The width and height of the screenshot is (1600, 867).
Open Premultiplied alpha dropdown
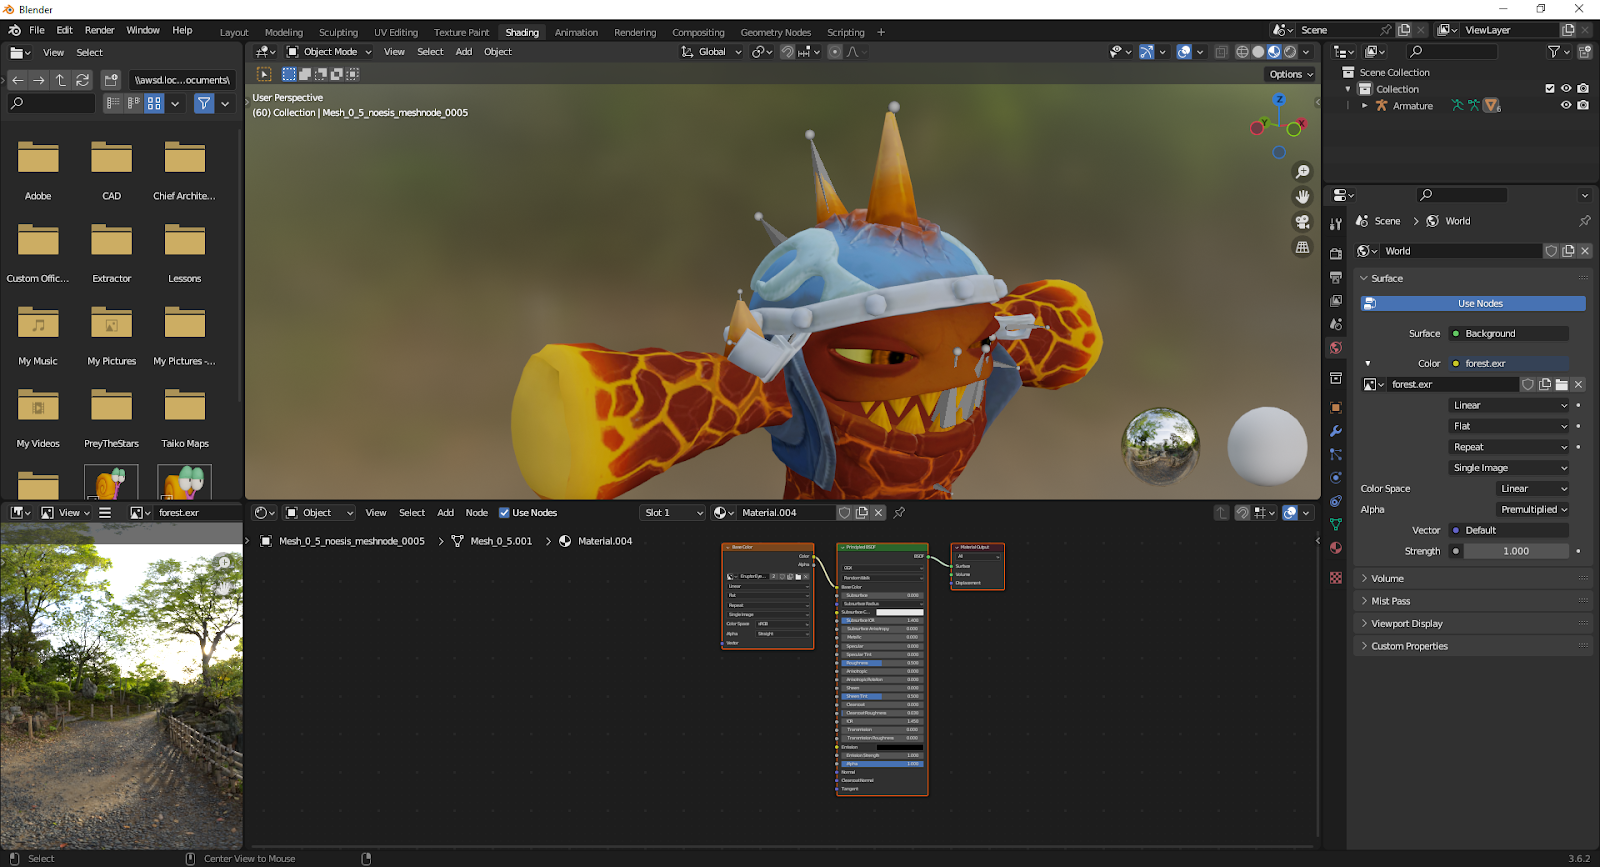click(1533, 510)
